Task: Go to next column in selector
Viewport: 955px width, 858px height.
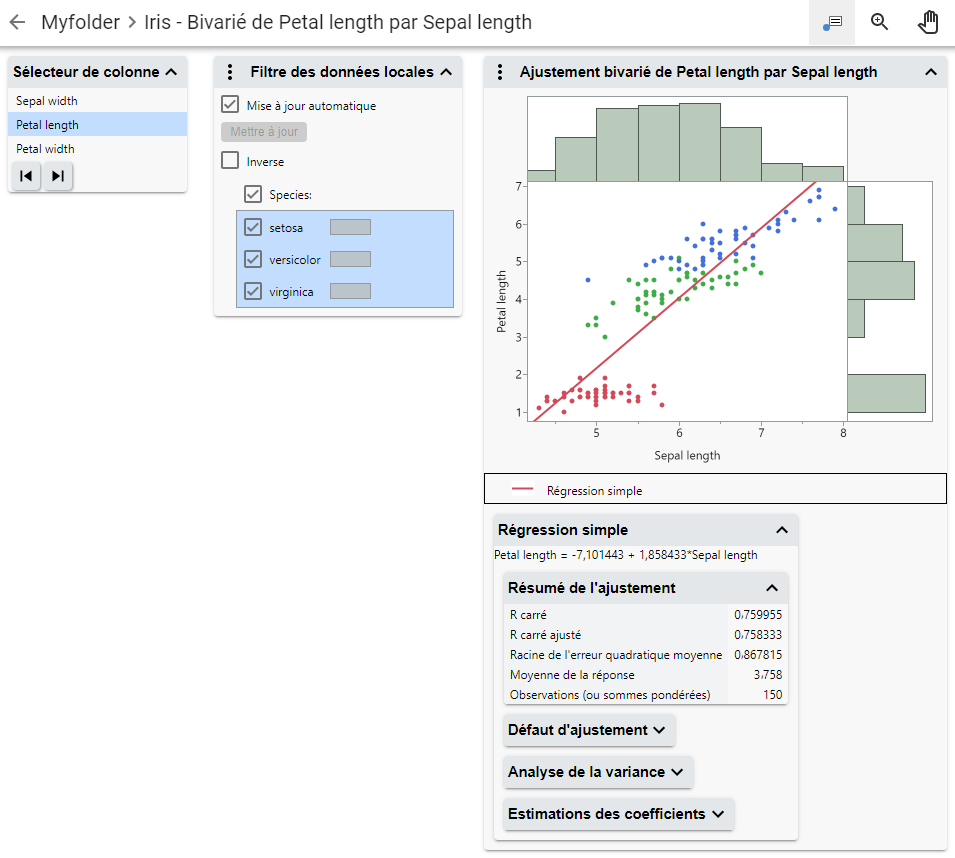Action: [58, 176]
